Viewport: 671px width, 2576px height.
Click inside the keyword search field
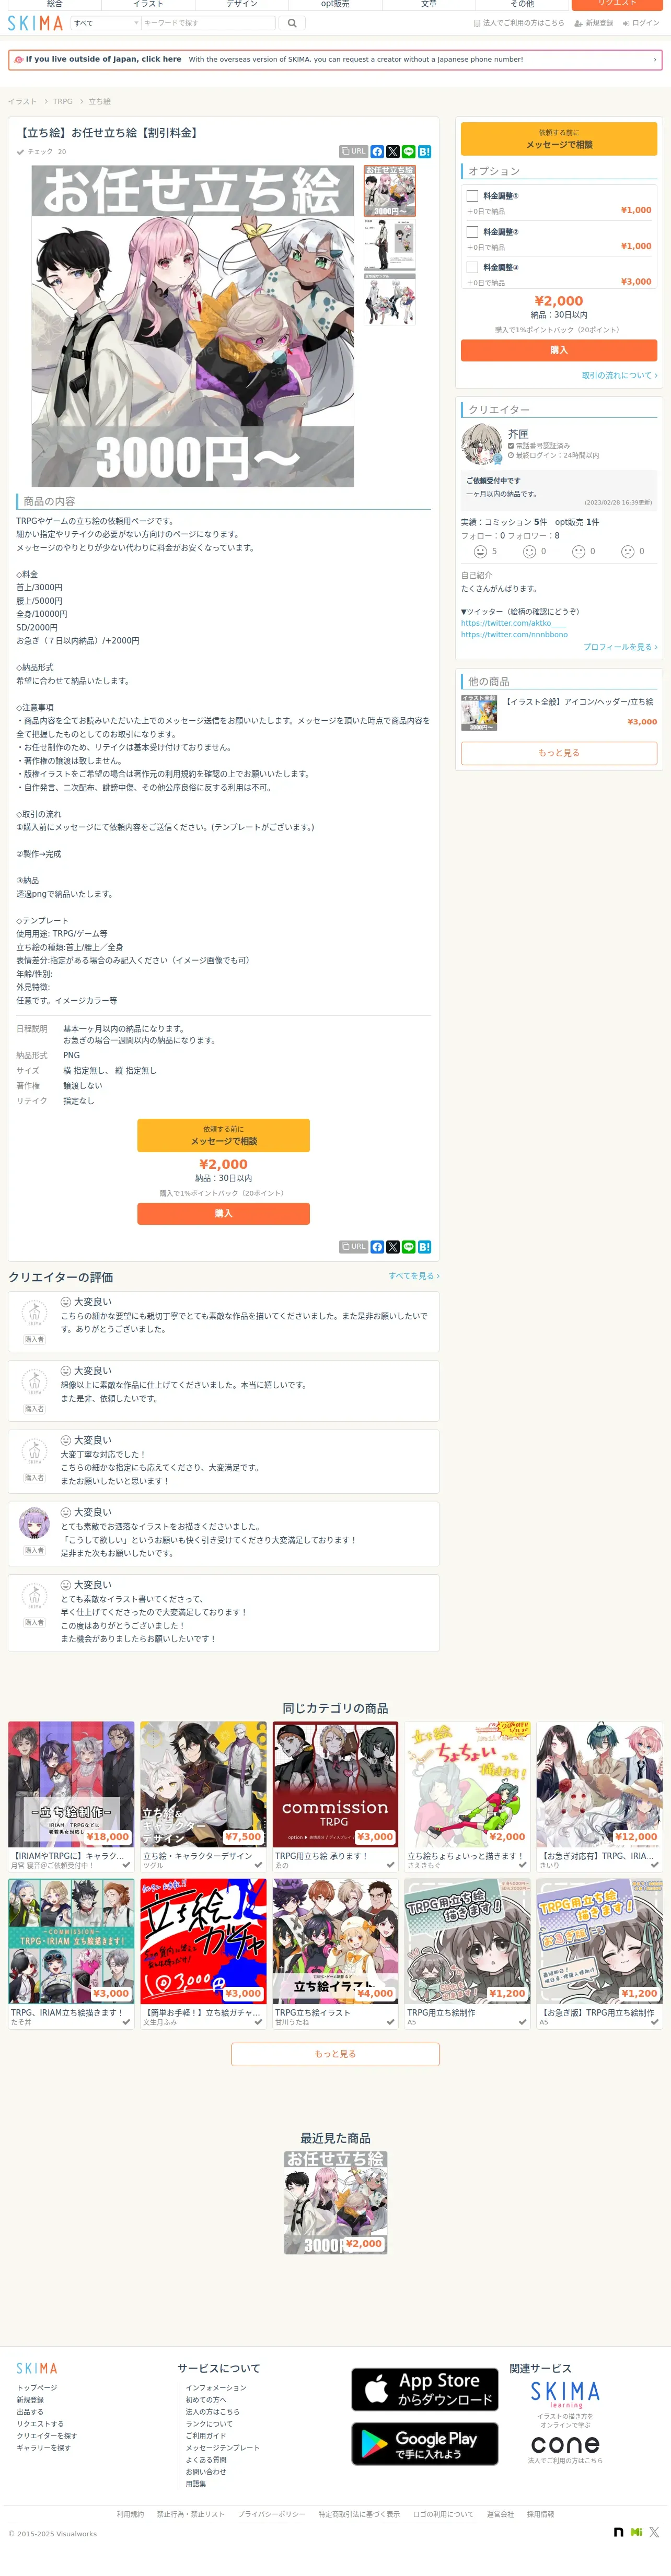pyautogui.click(x=208, y=23)
